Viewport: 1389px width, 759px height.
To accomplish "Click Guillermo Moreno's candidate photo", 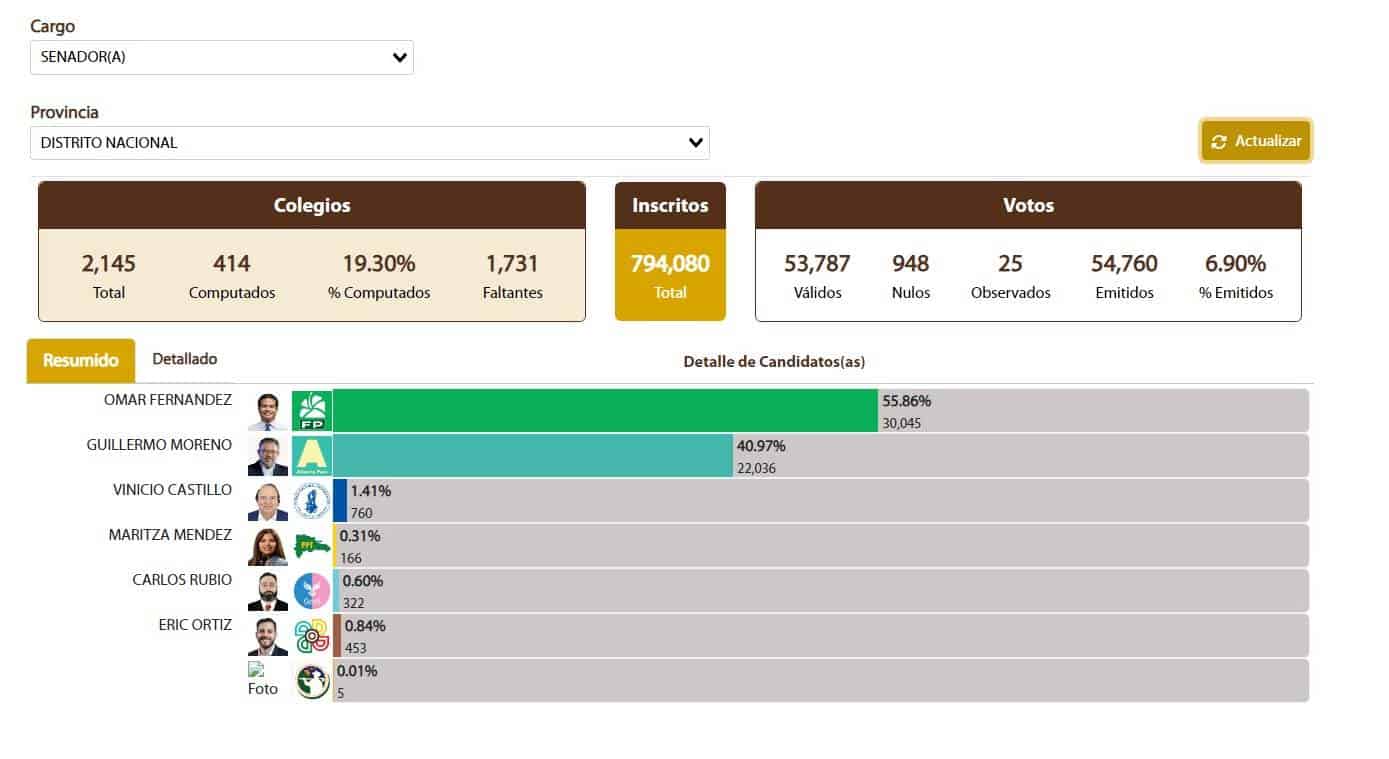I will [x=267, y=456].
